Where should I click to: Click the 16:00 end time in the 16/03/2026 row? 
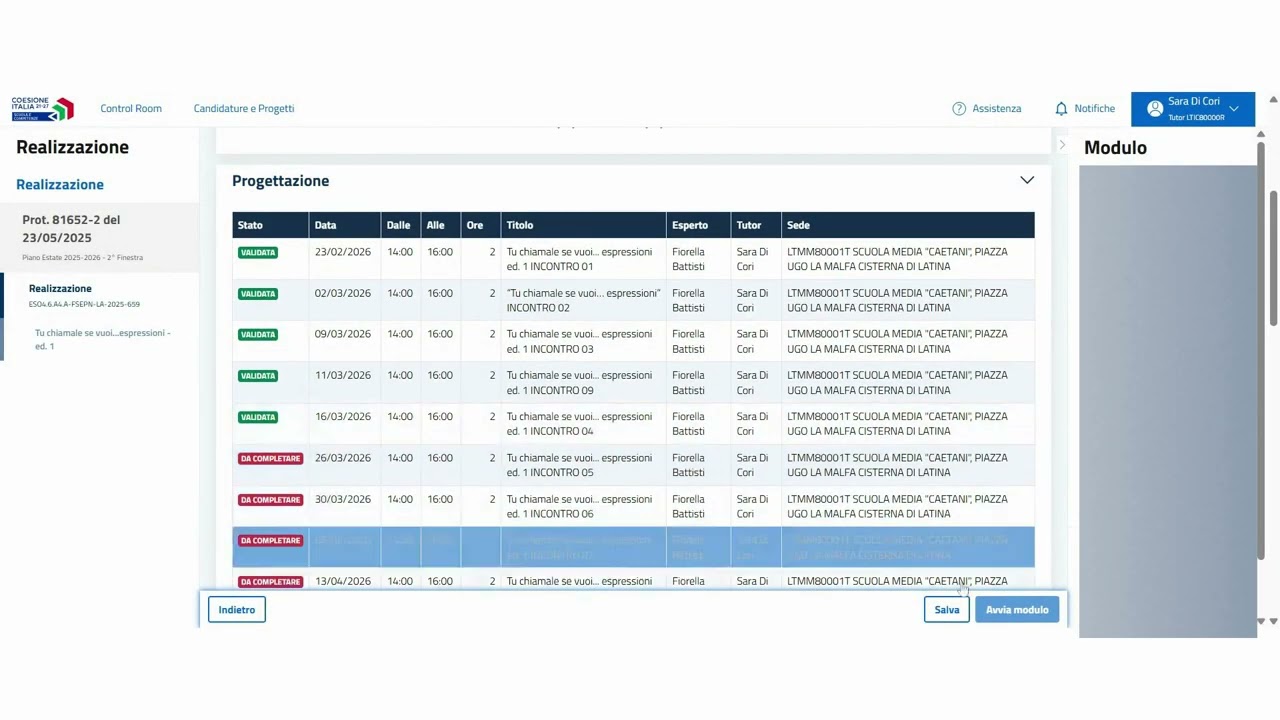[x=440, y=416]
